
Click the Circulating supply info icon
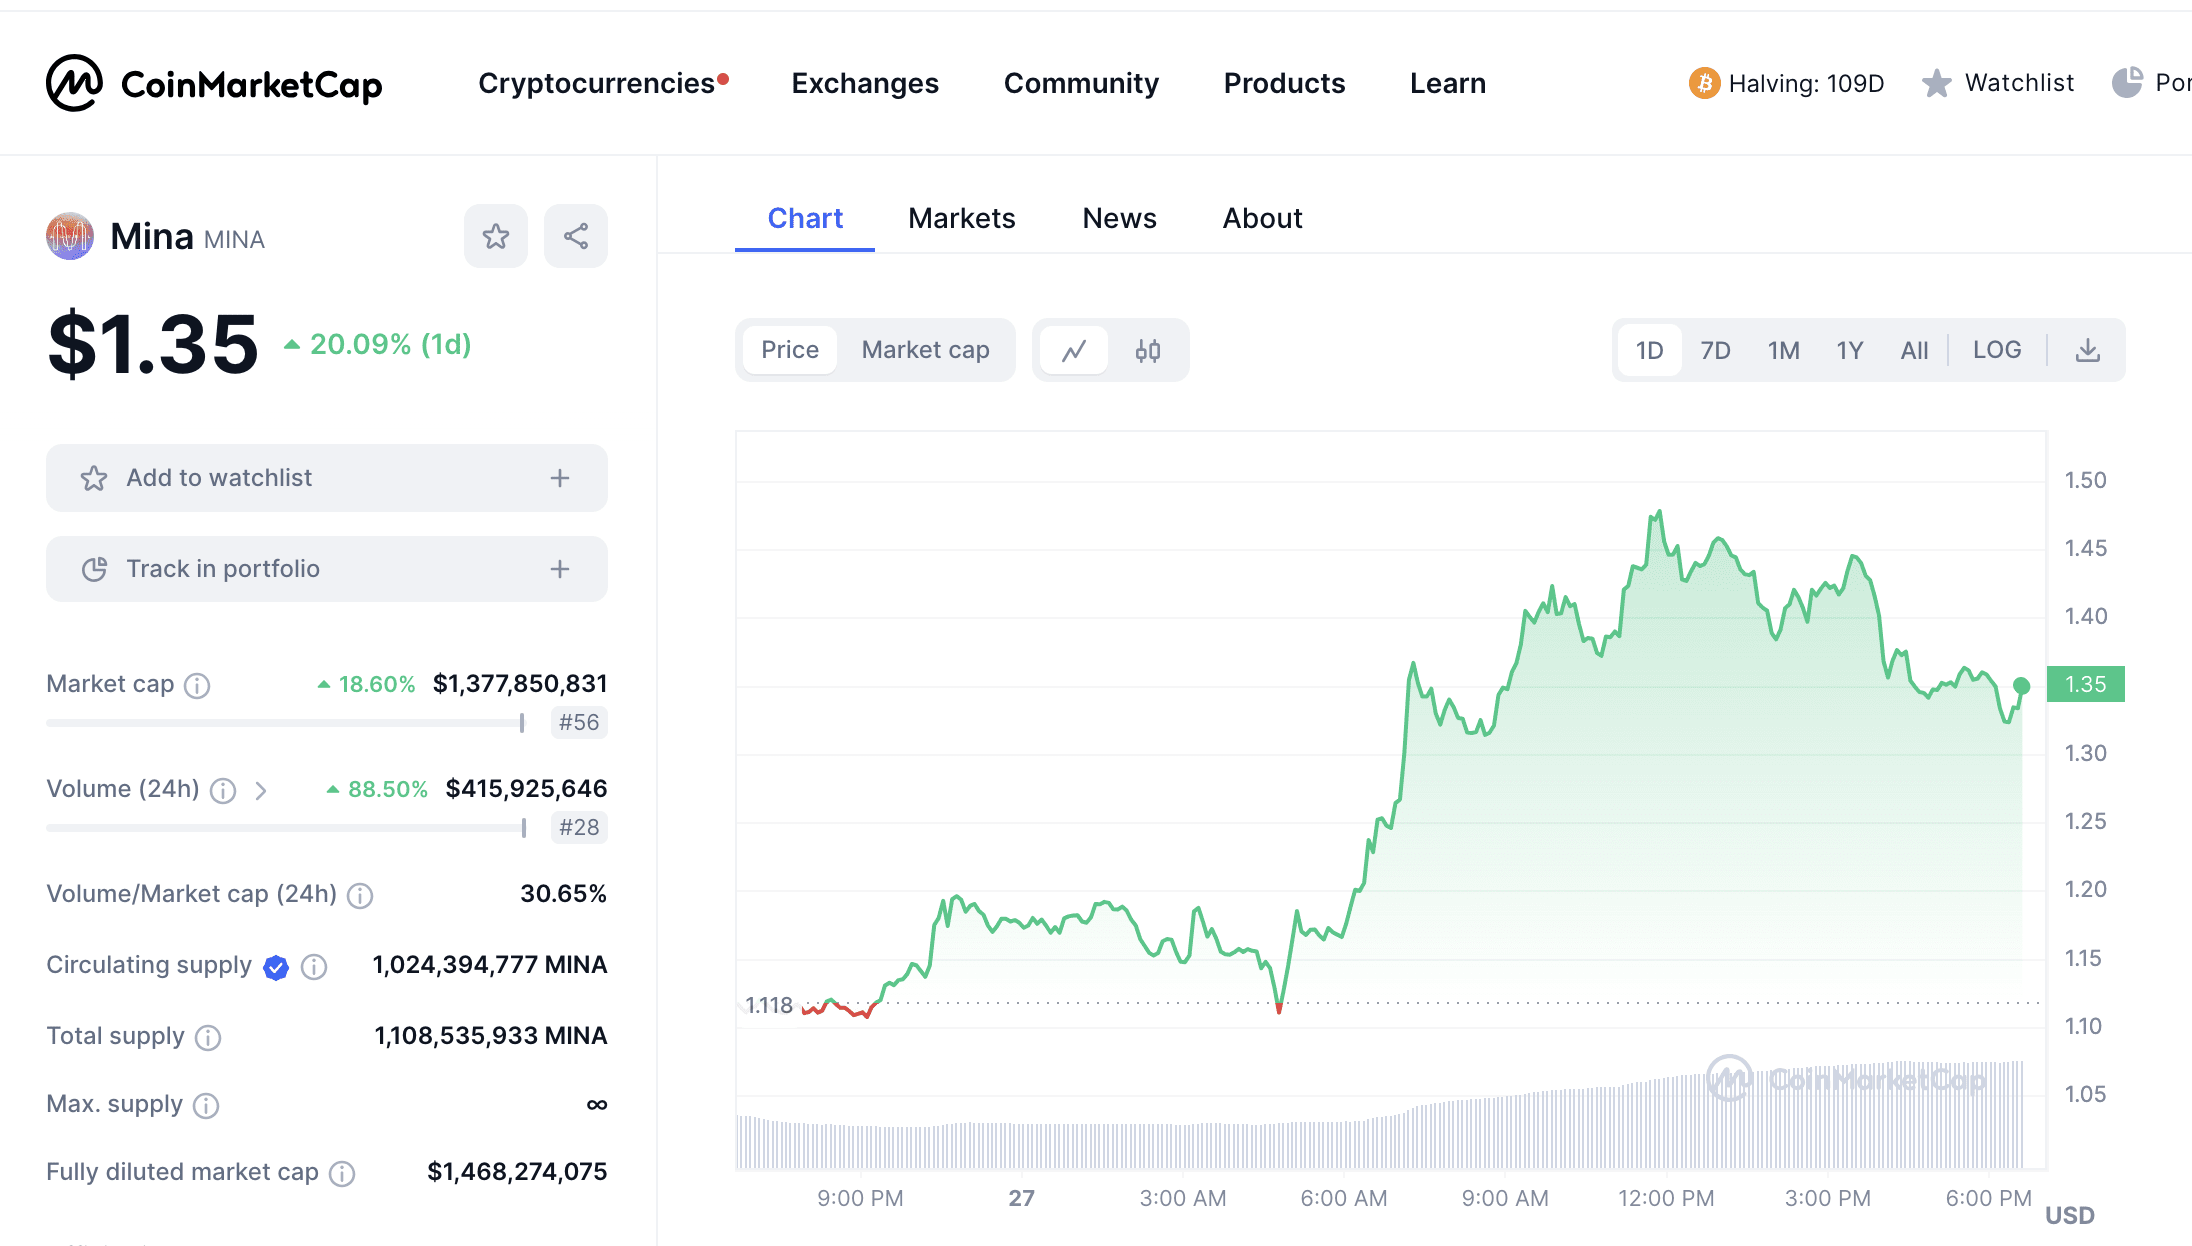[314, 966]
